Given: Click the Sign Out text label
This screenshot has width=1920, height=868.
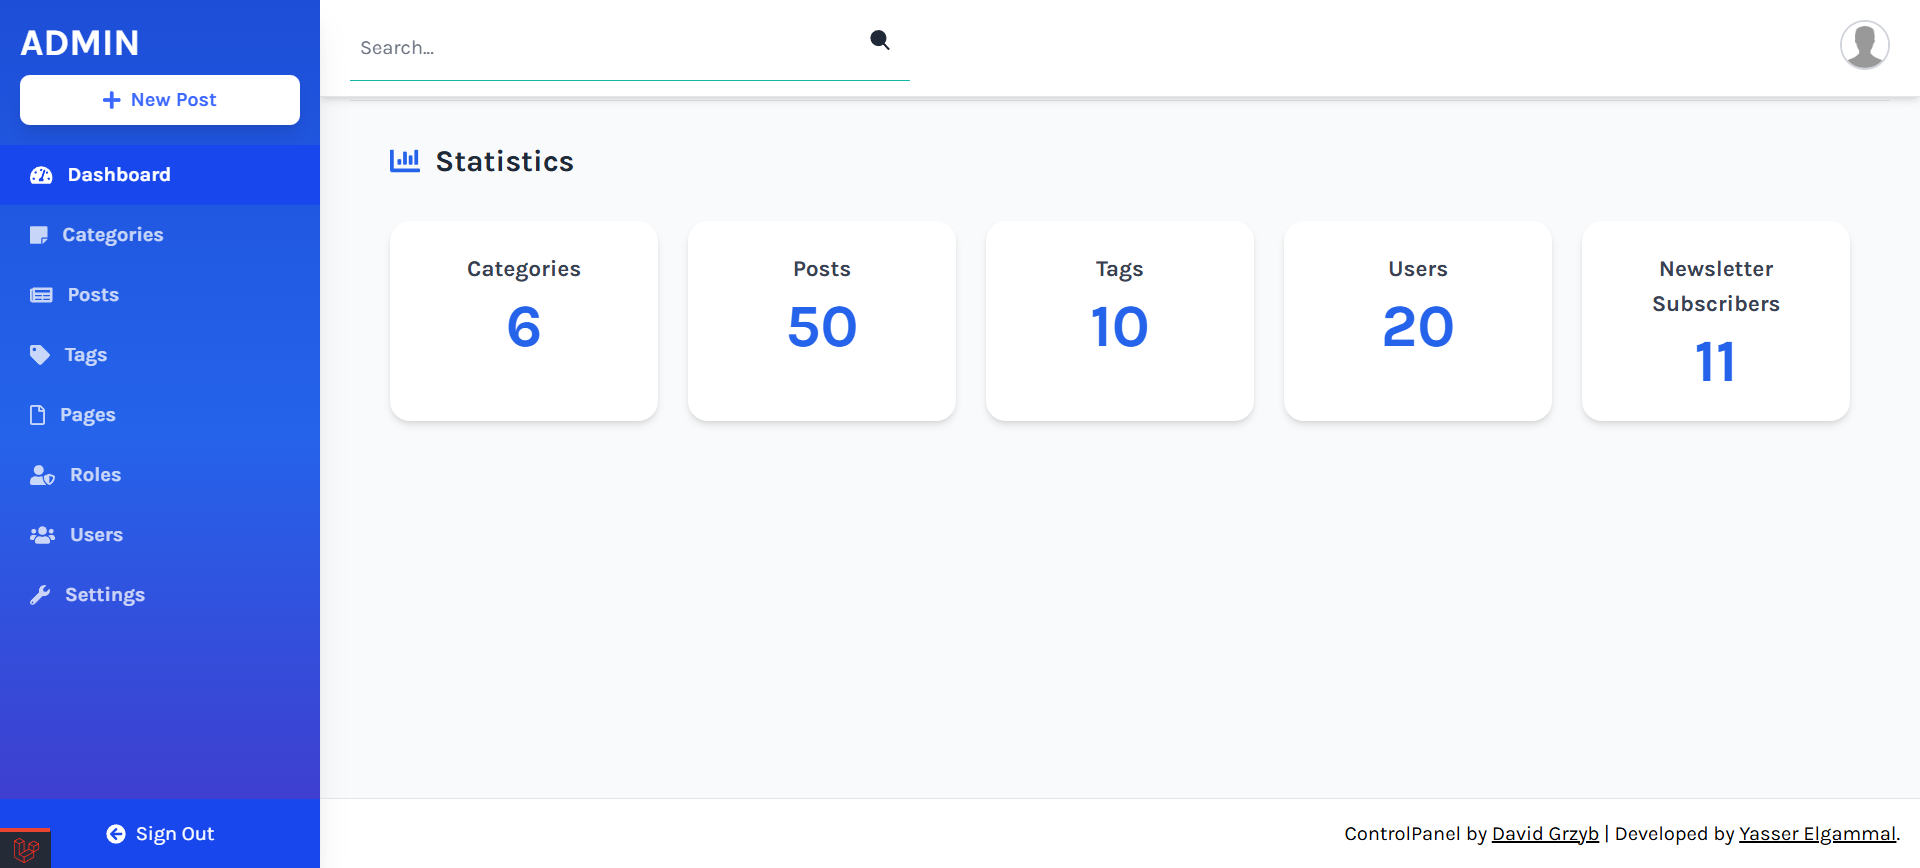Looking at the screenshot, I should point(175,834).
